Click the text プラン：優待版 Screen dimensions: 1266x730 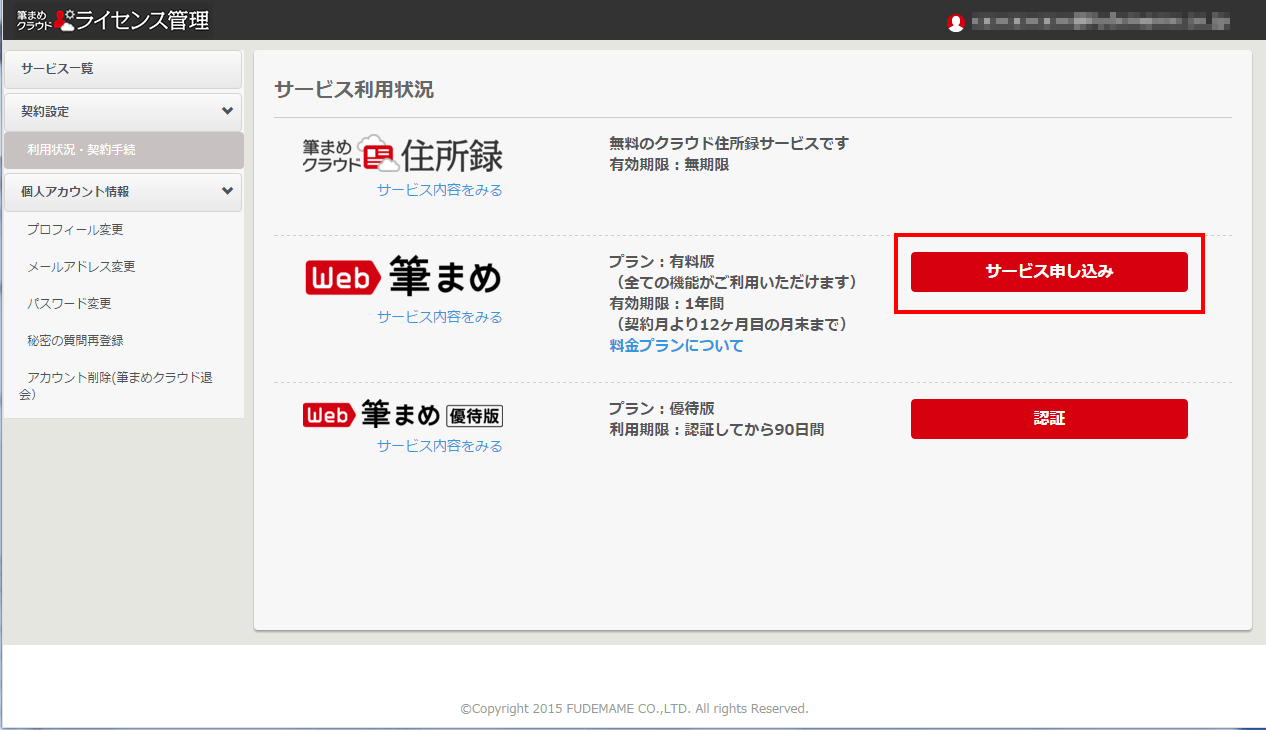[x=662, y=409]
